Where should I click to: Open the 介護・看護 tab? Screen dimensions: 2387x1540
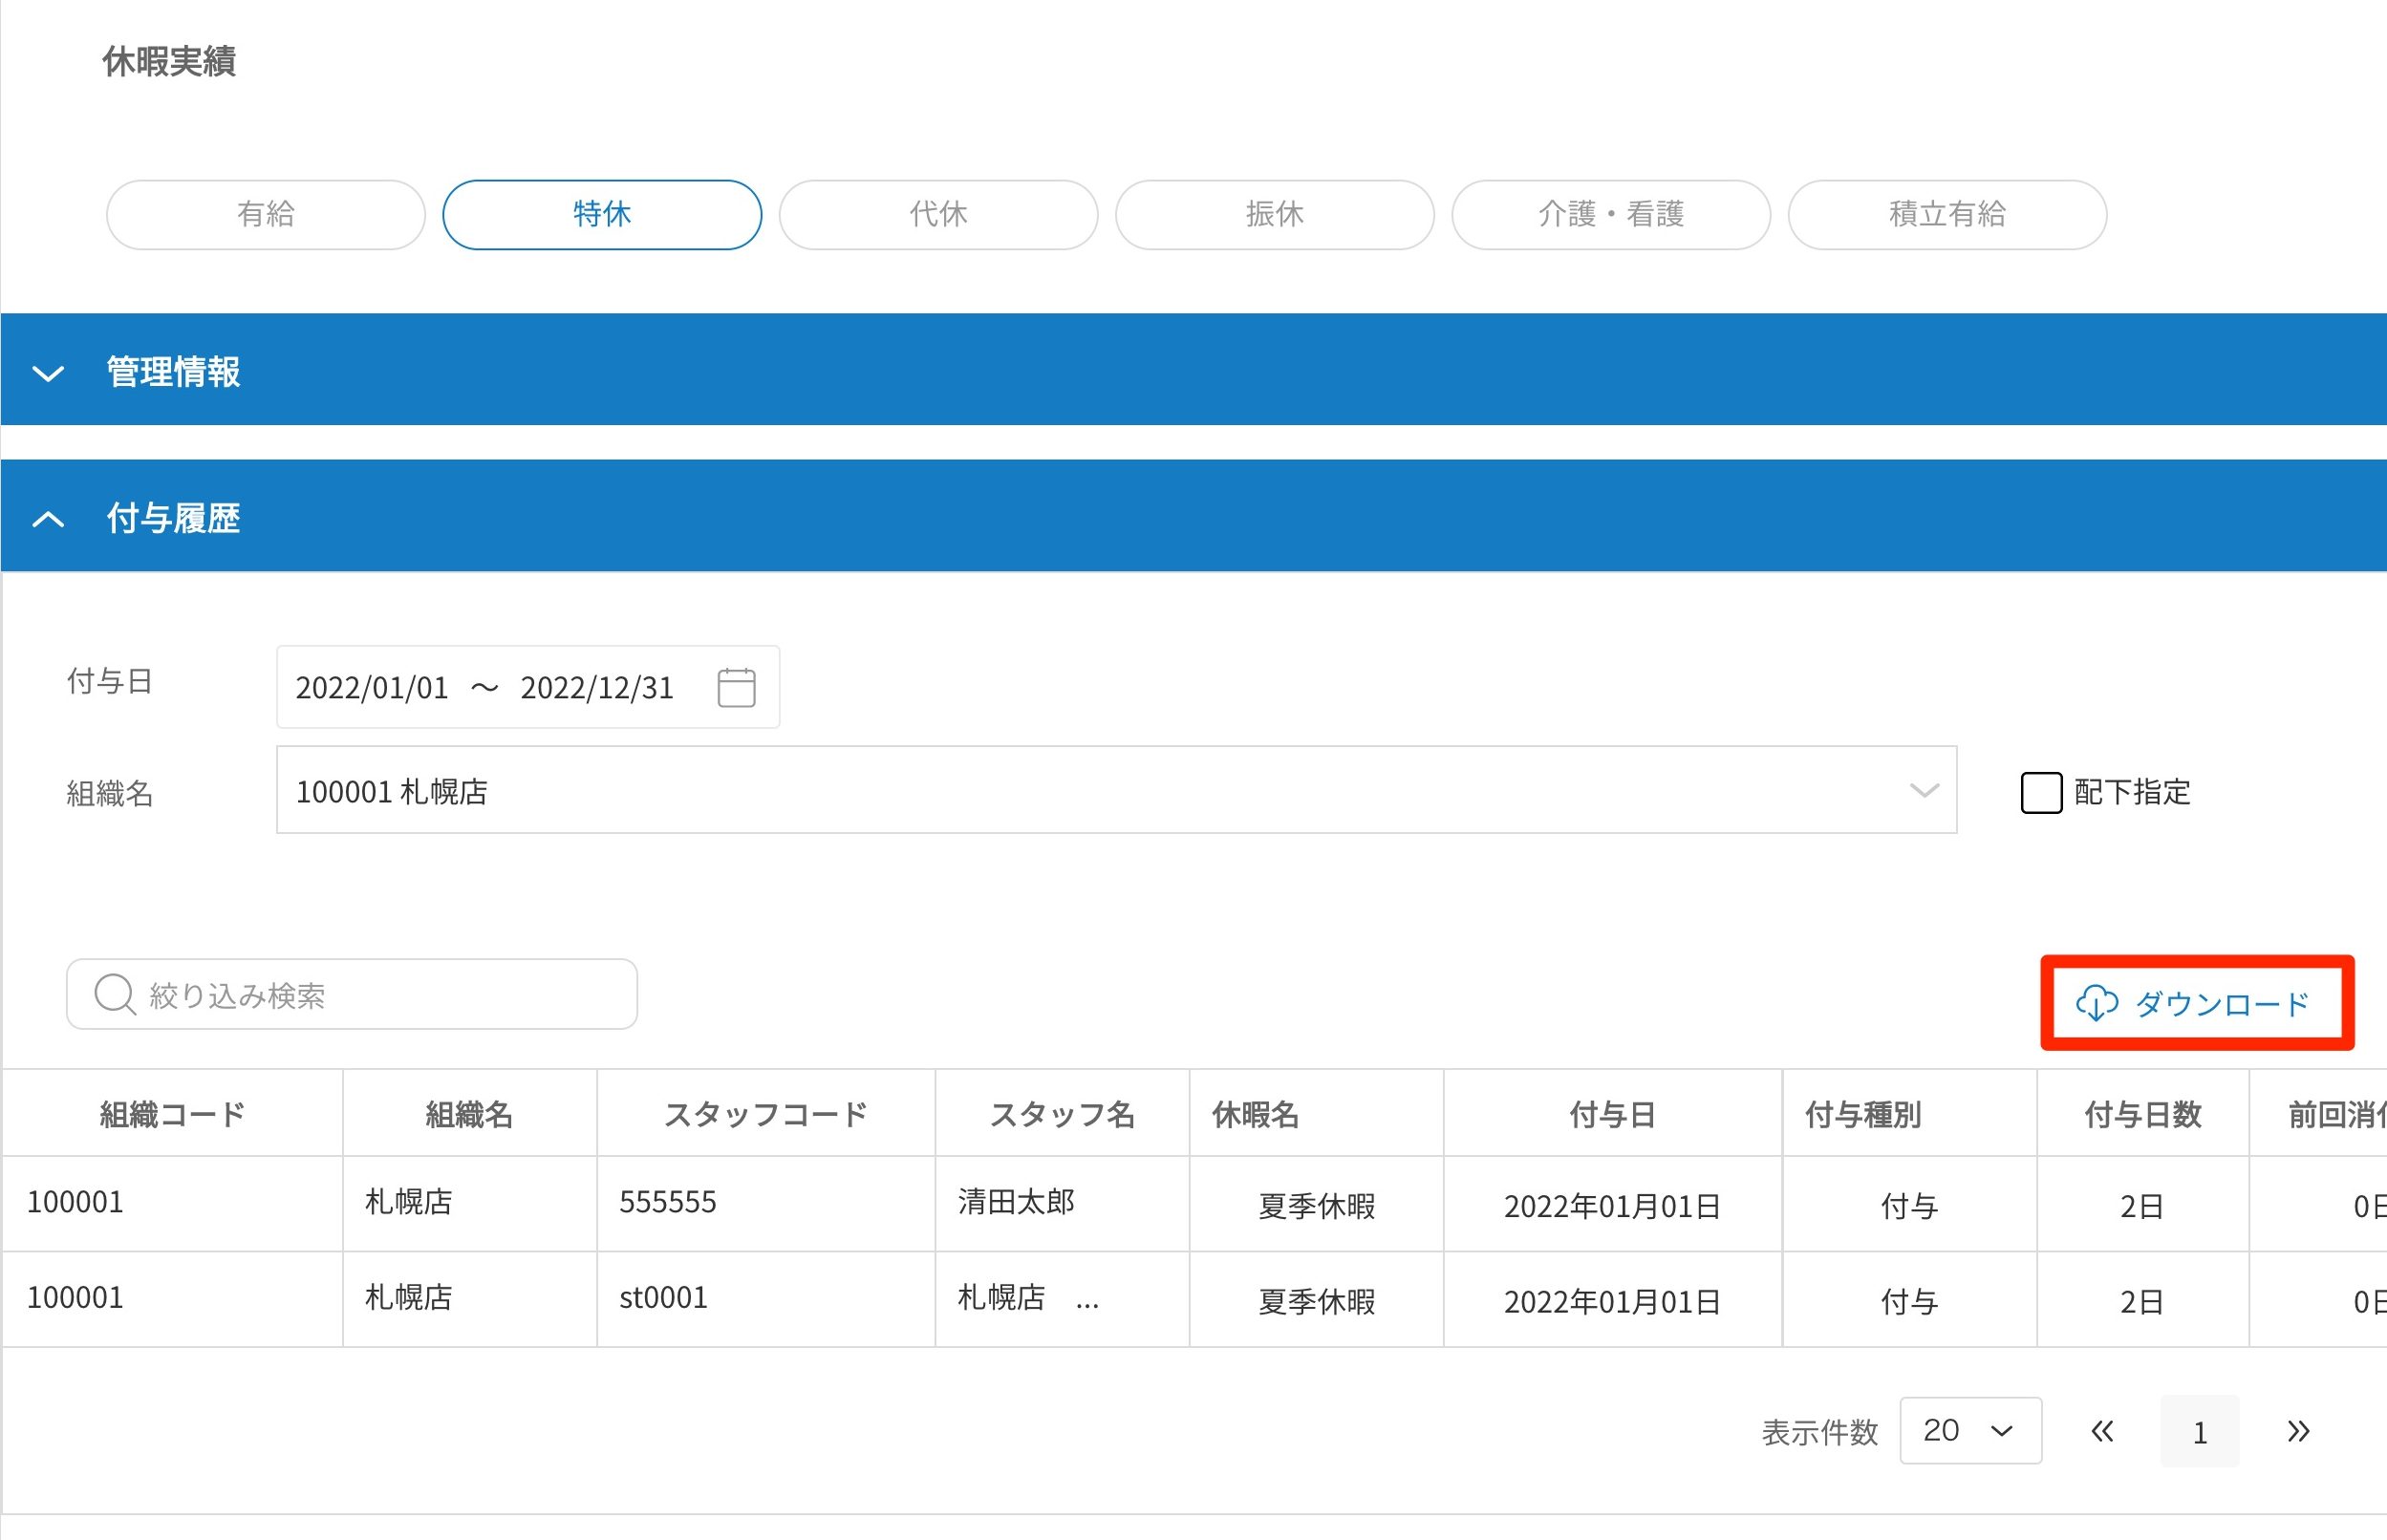[1610, 214]
